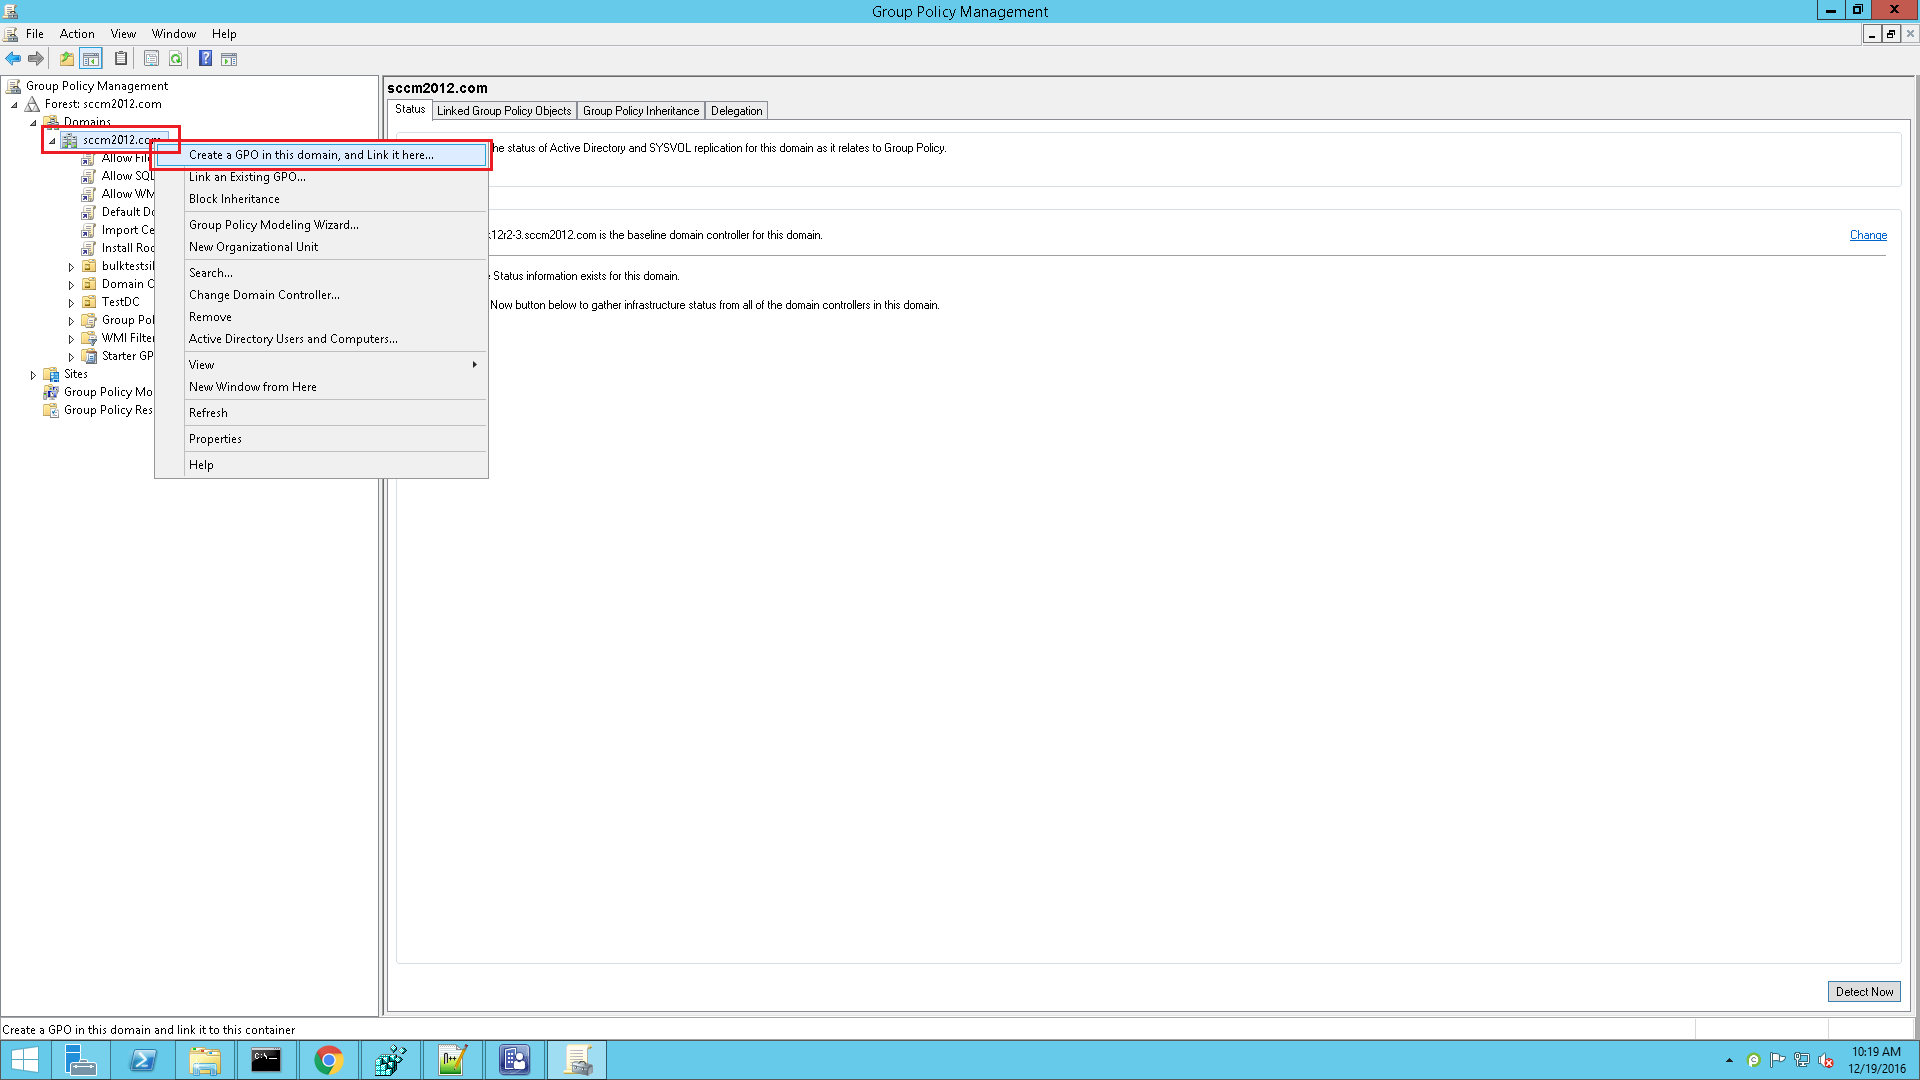Image resolution: width=1920 pixels, height=1080 pixels.
Task: Toggle the Show/Hide Console Tree toolbar icon
Action: coord(91,58)
